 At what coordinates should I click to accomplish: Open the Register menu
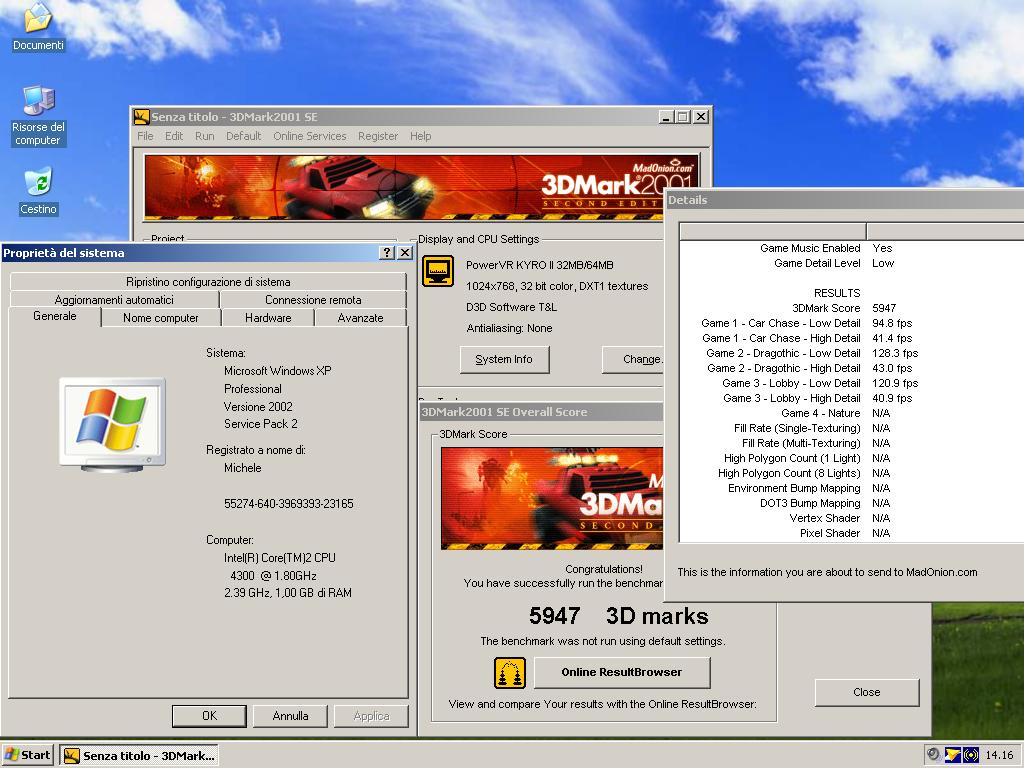pos(377,136)
